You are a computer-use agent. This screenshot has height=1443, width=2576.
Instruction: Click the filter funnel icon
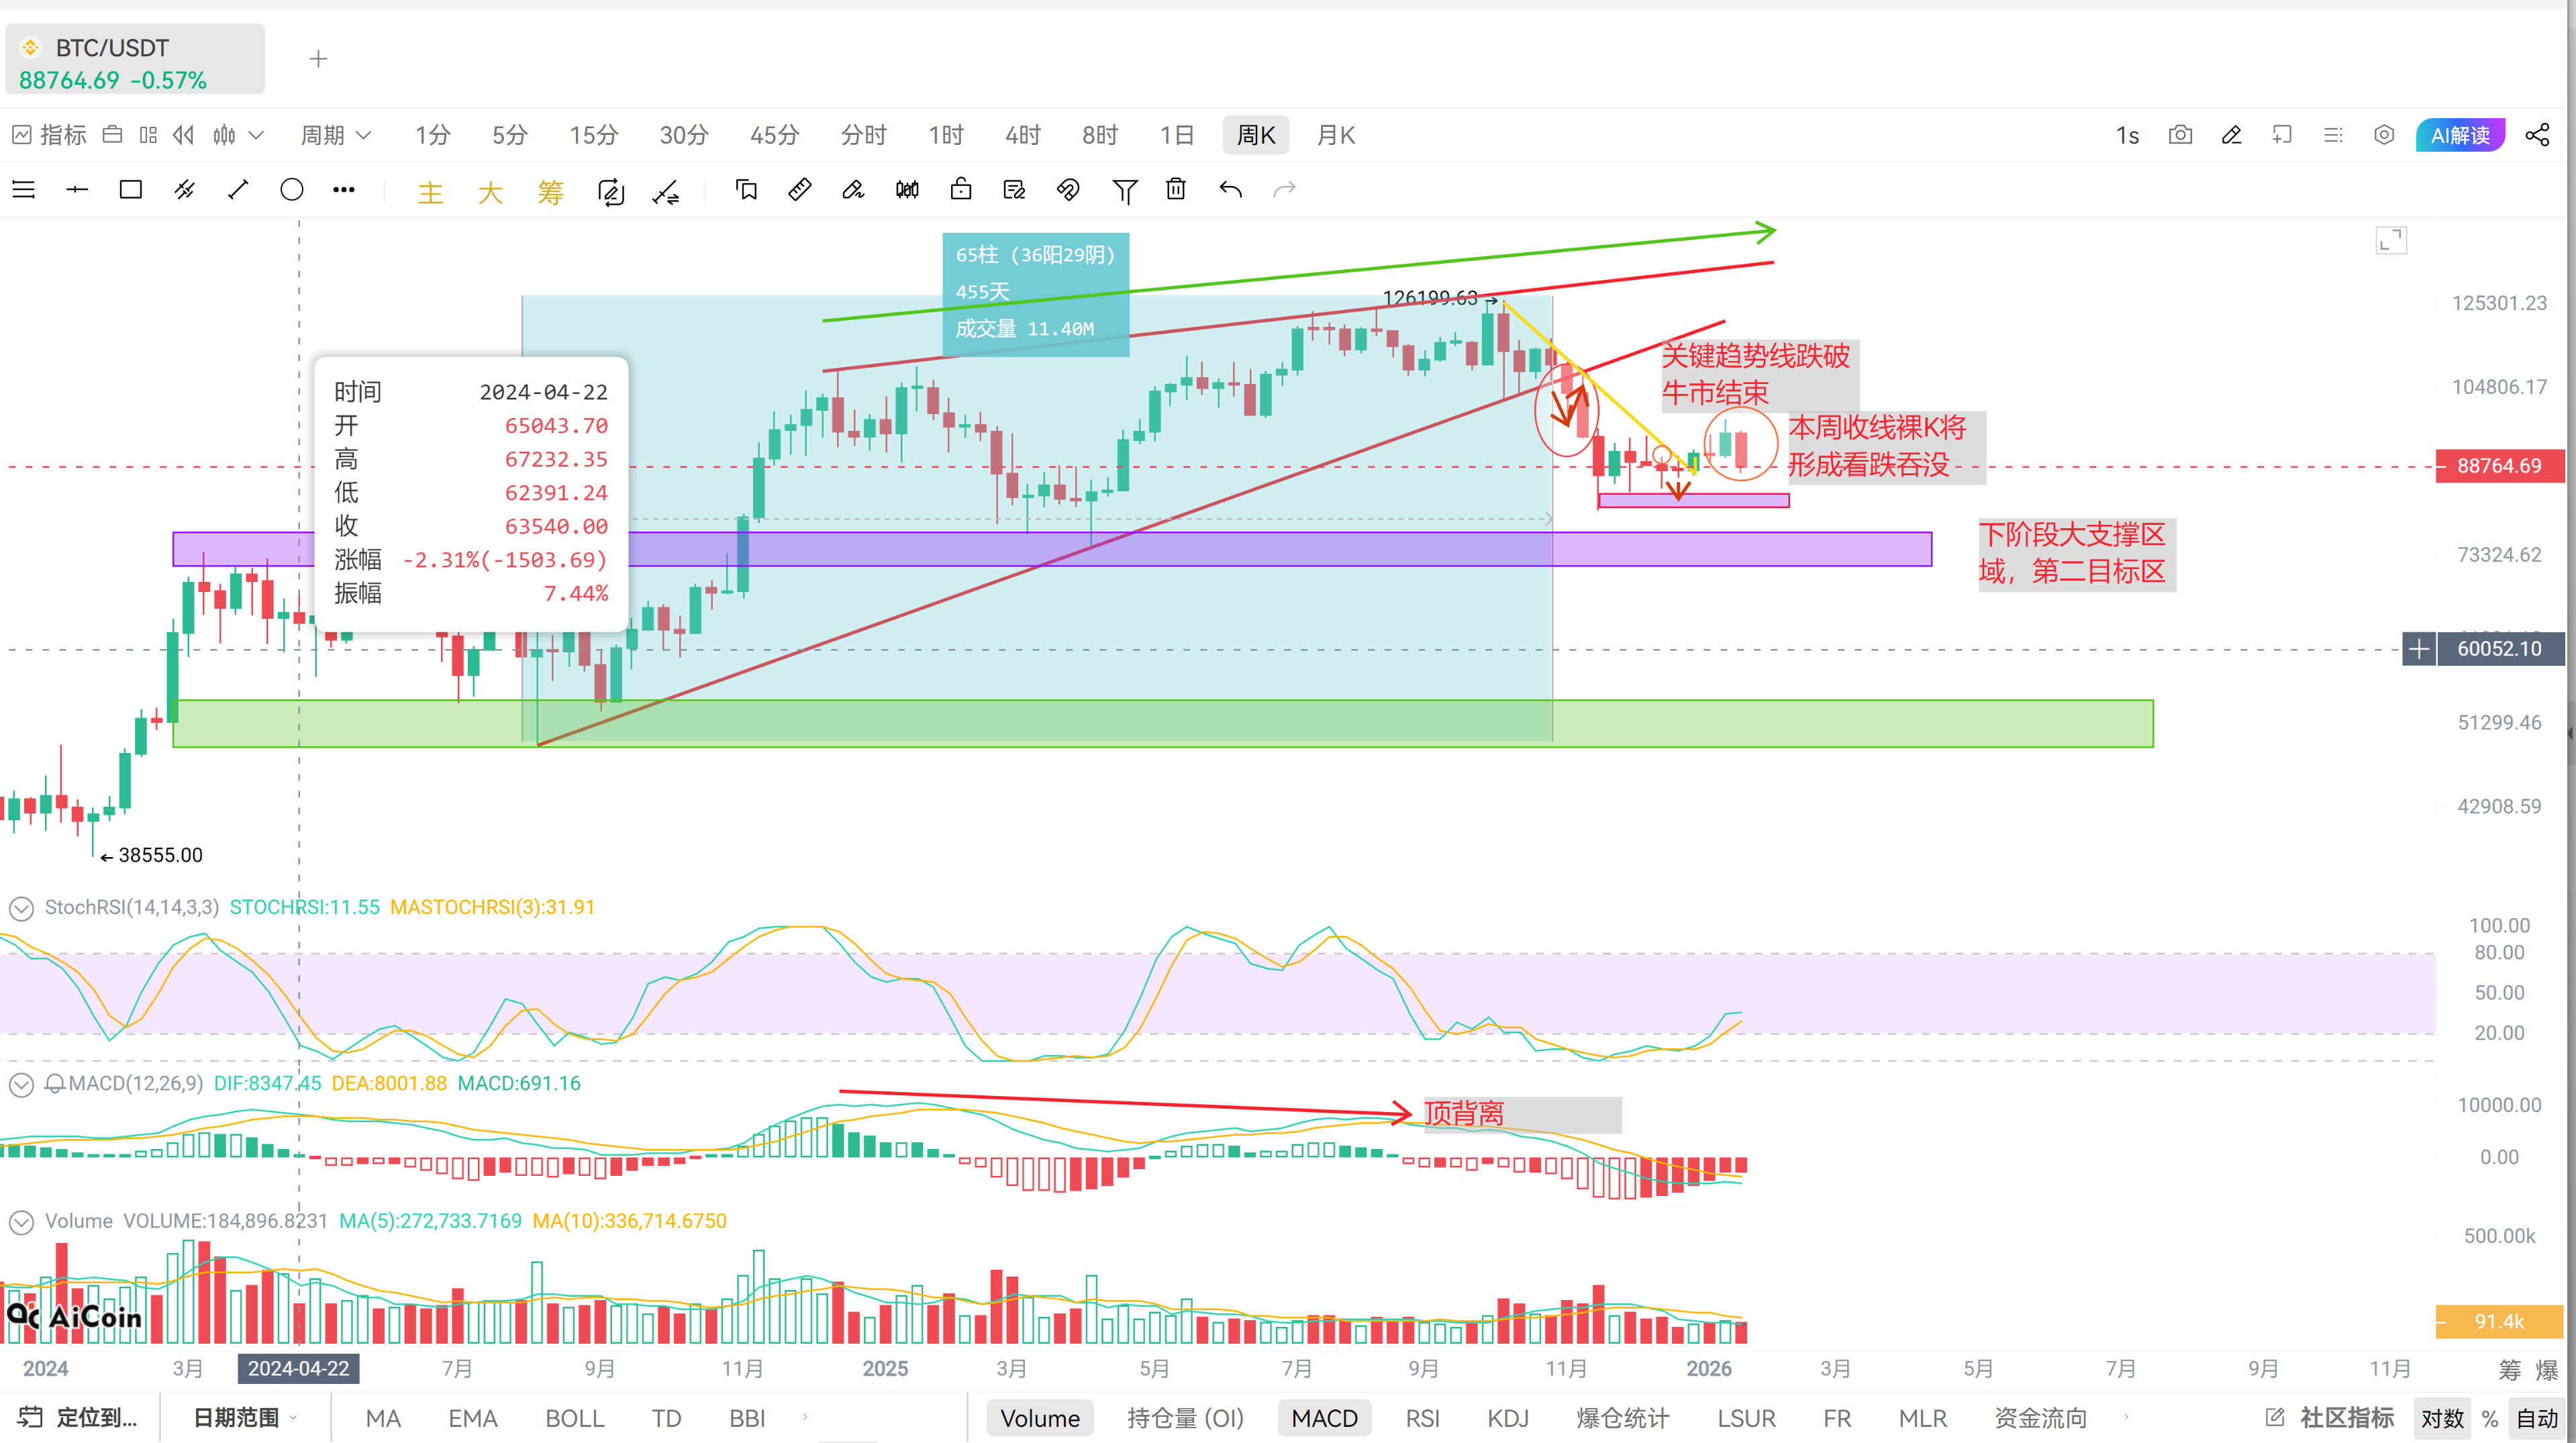[1124, 190]
